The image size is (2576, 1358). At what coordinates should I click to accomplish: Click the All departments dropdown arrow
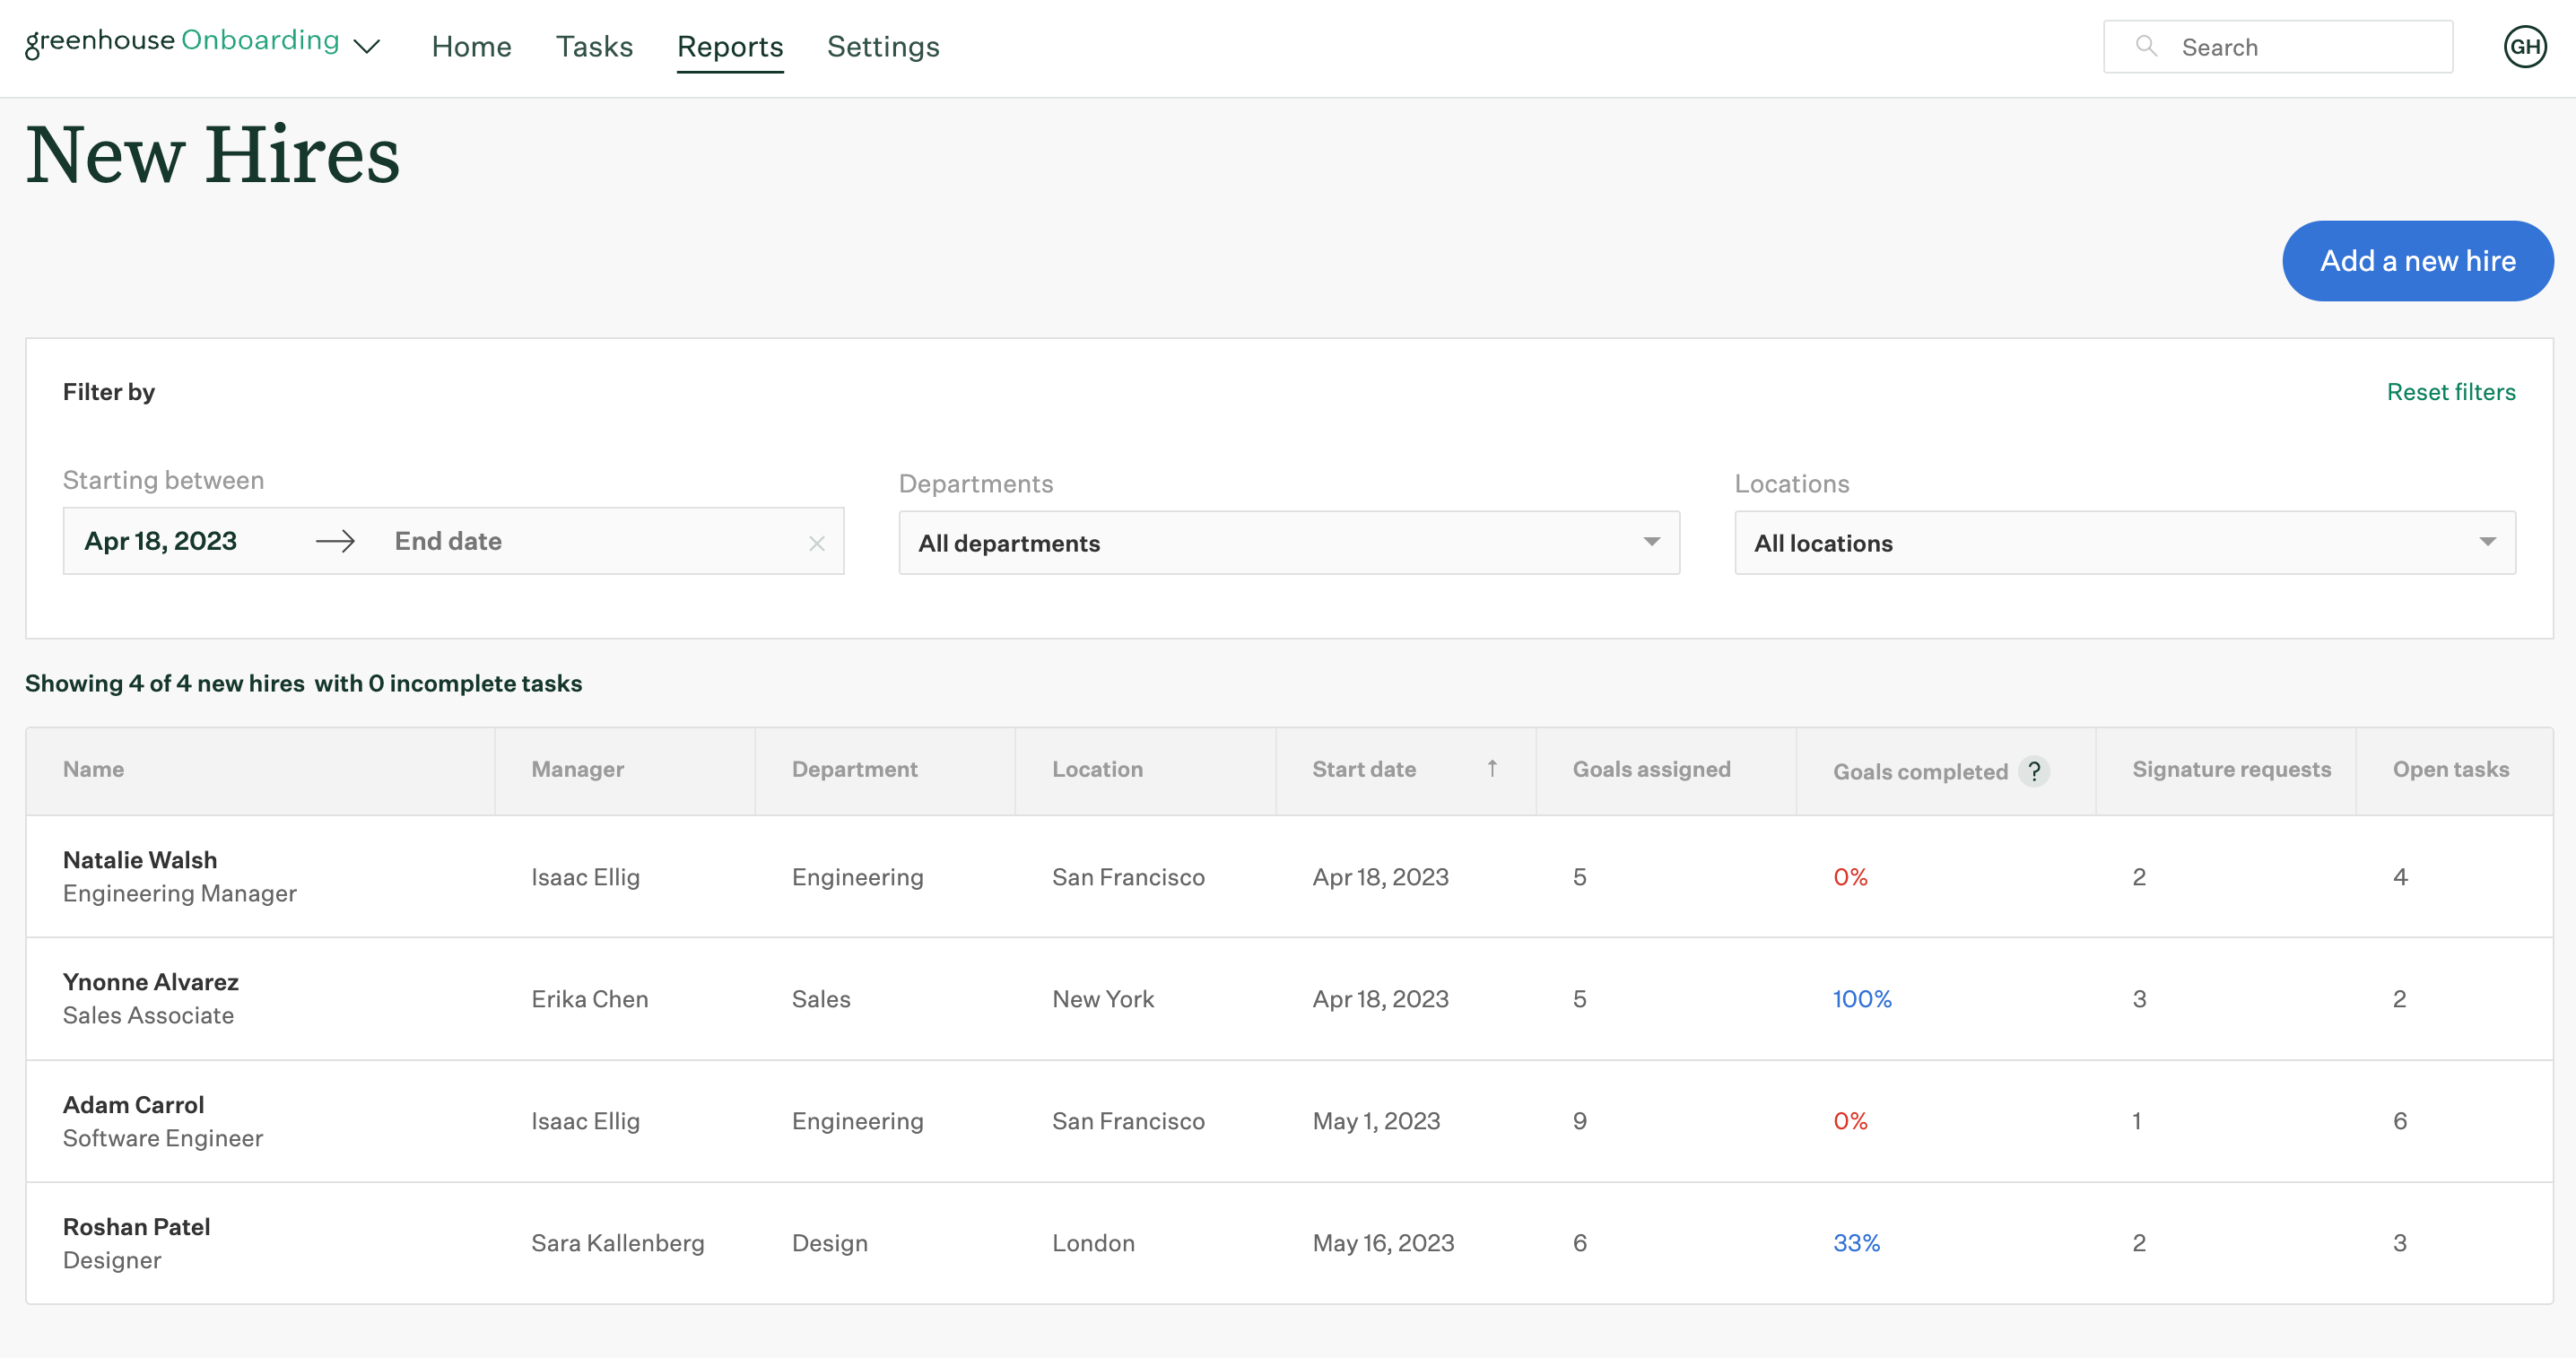(x=1651, y=542)
